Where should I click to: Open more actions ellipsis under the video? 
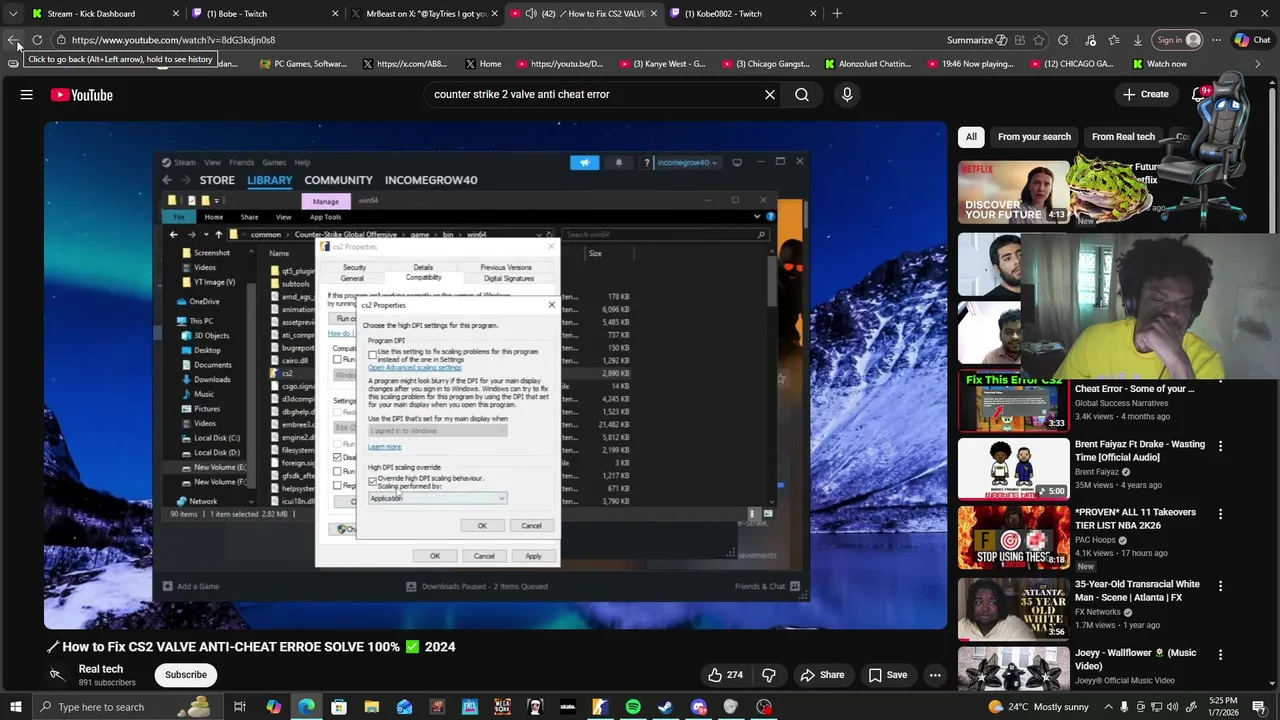point(935,675)
